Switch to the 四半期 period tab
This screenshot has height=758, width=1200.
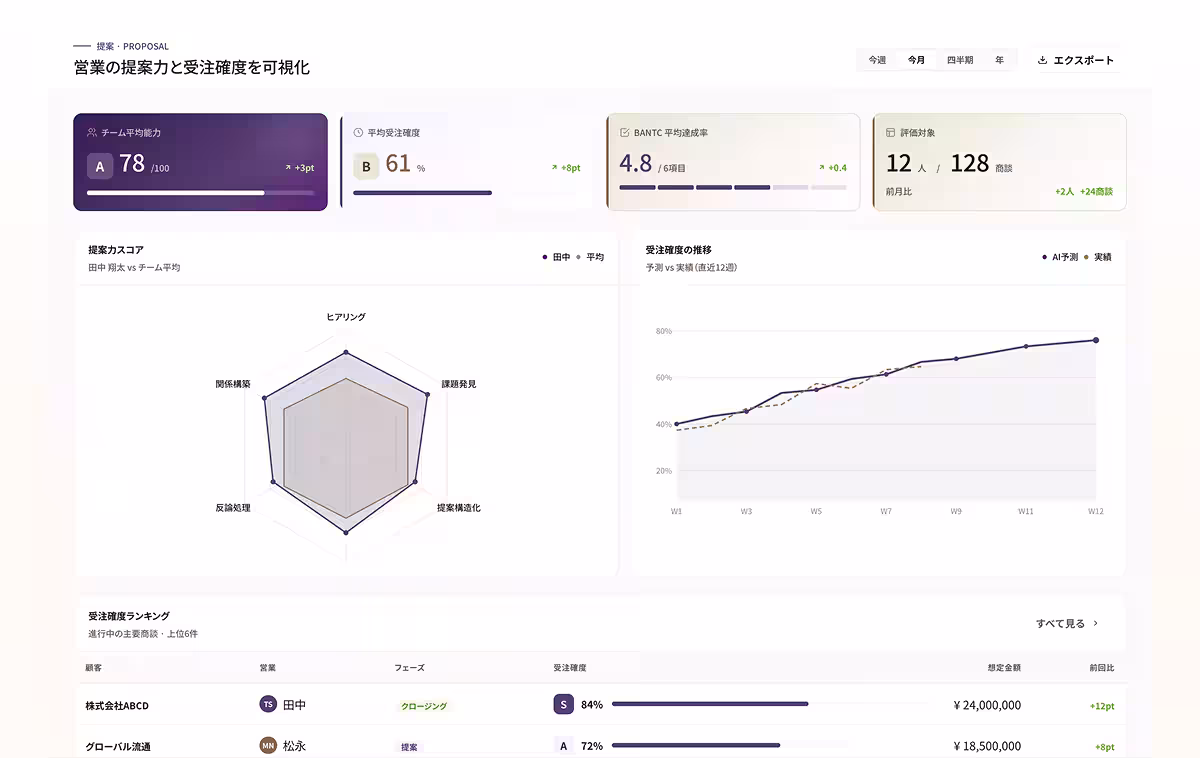click(x=960, y=60)
